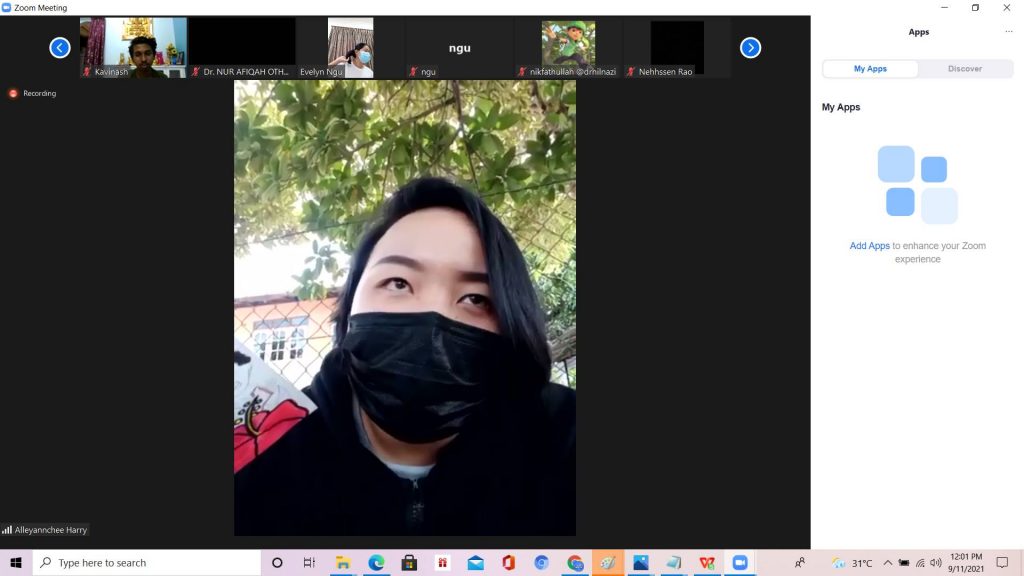Open File Explorer from the taskbar
This screenshot has width=1024, height=576.
click(x=343, y=563)
